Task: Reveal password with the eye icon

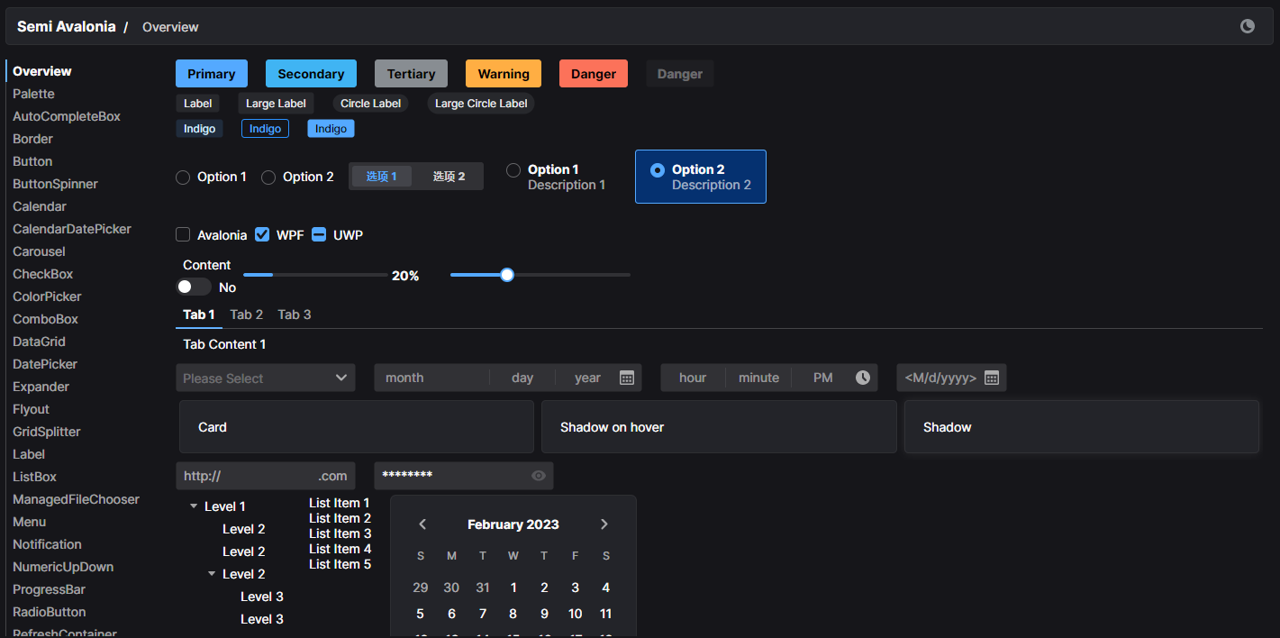Action: [538, 476]
